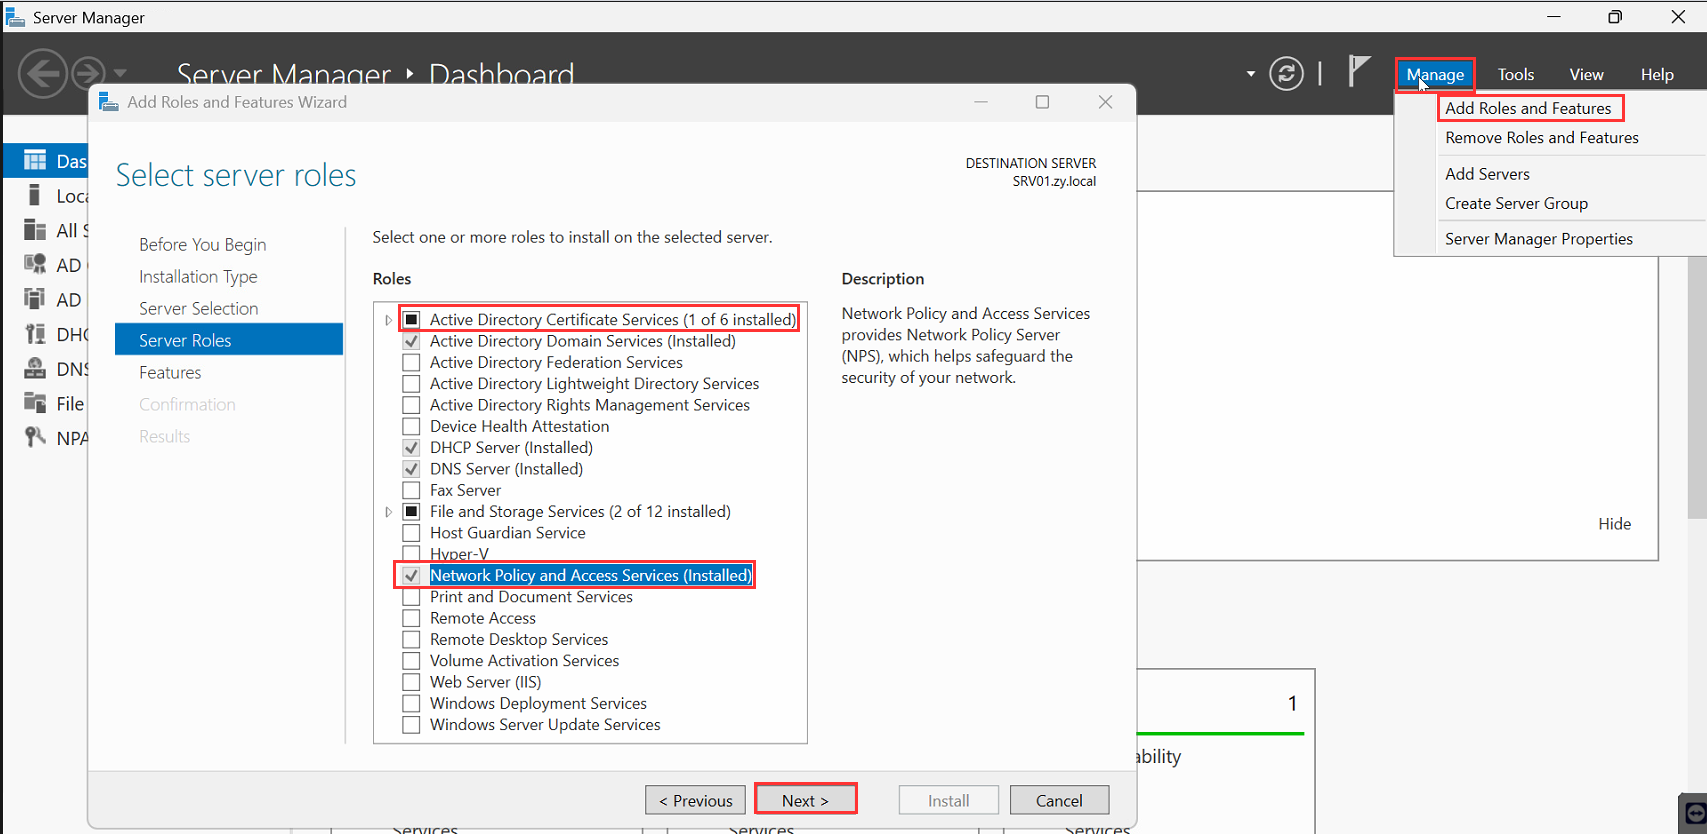Select the Server Roles step

click(x=229, y=340)
